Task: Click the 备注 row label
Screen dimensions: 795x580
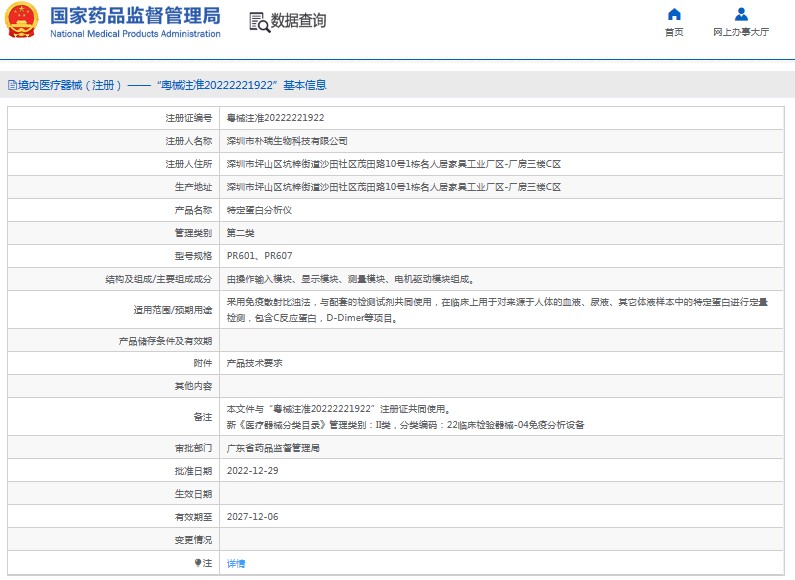Action: 203,417
